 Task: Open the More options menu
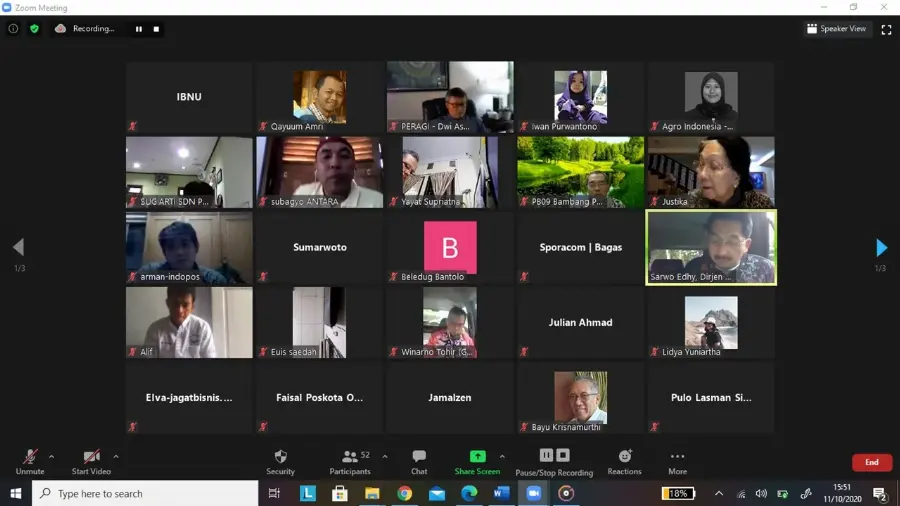[677, 462]
